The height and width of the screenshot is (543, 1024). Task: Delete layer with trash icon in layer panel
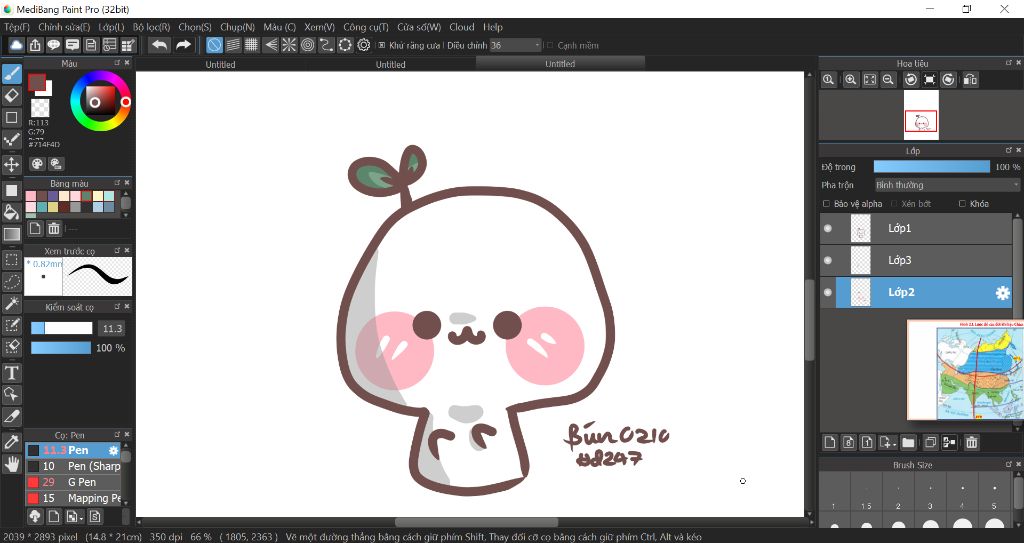coord(972,442)
